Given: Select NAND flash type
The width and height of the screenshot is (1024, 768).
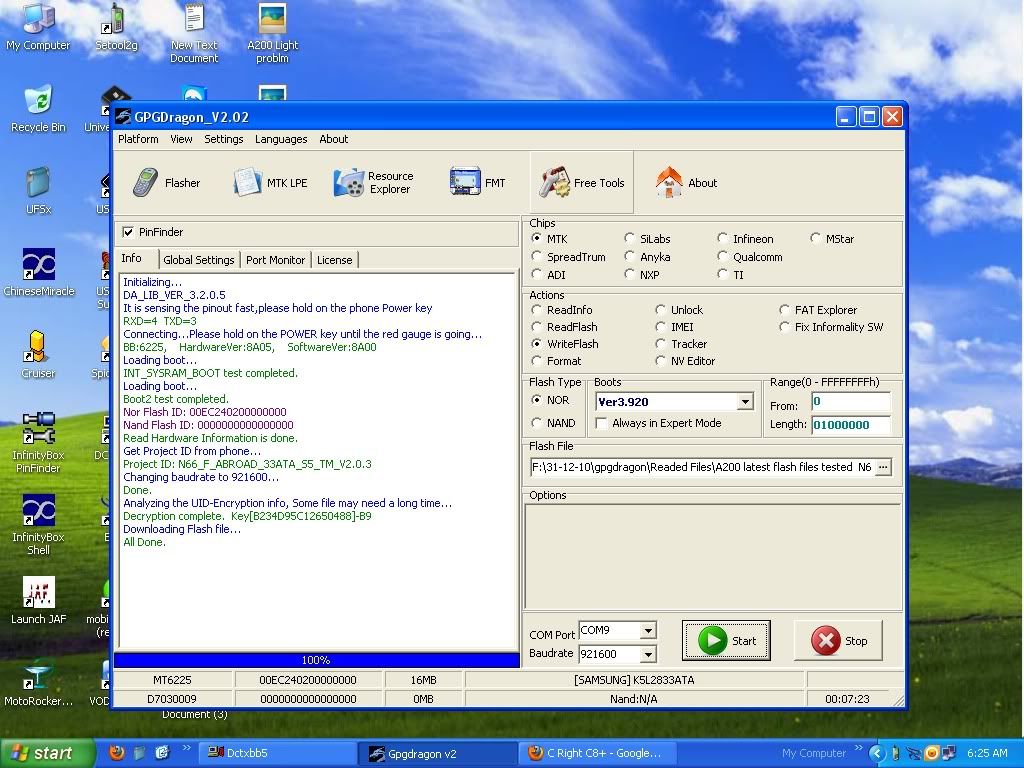Looking at the screenshot, I should (537, 423).
